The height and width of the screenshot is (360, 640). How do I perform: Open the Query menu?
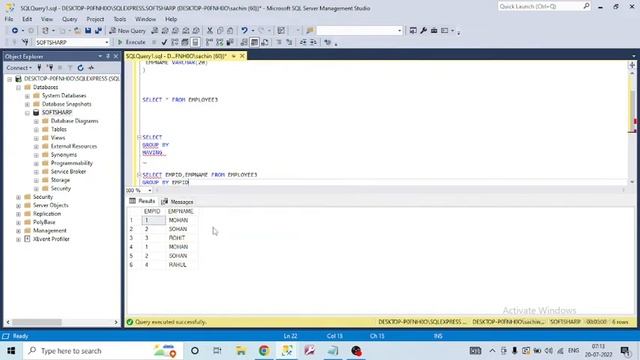69,19
